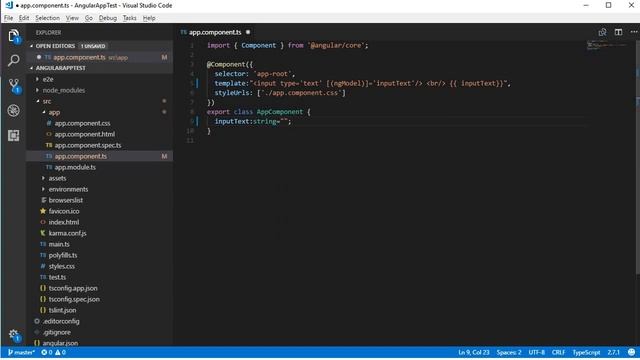Open the View menu
The image size is (640, 360).
pyautogui.click(x=72, y=18)
